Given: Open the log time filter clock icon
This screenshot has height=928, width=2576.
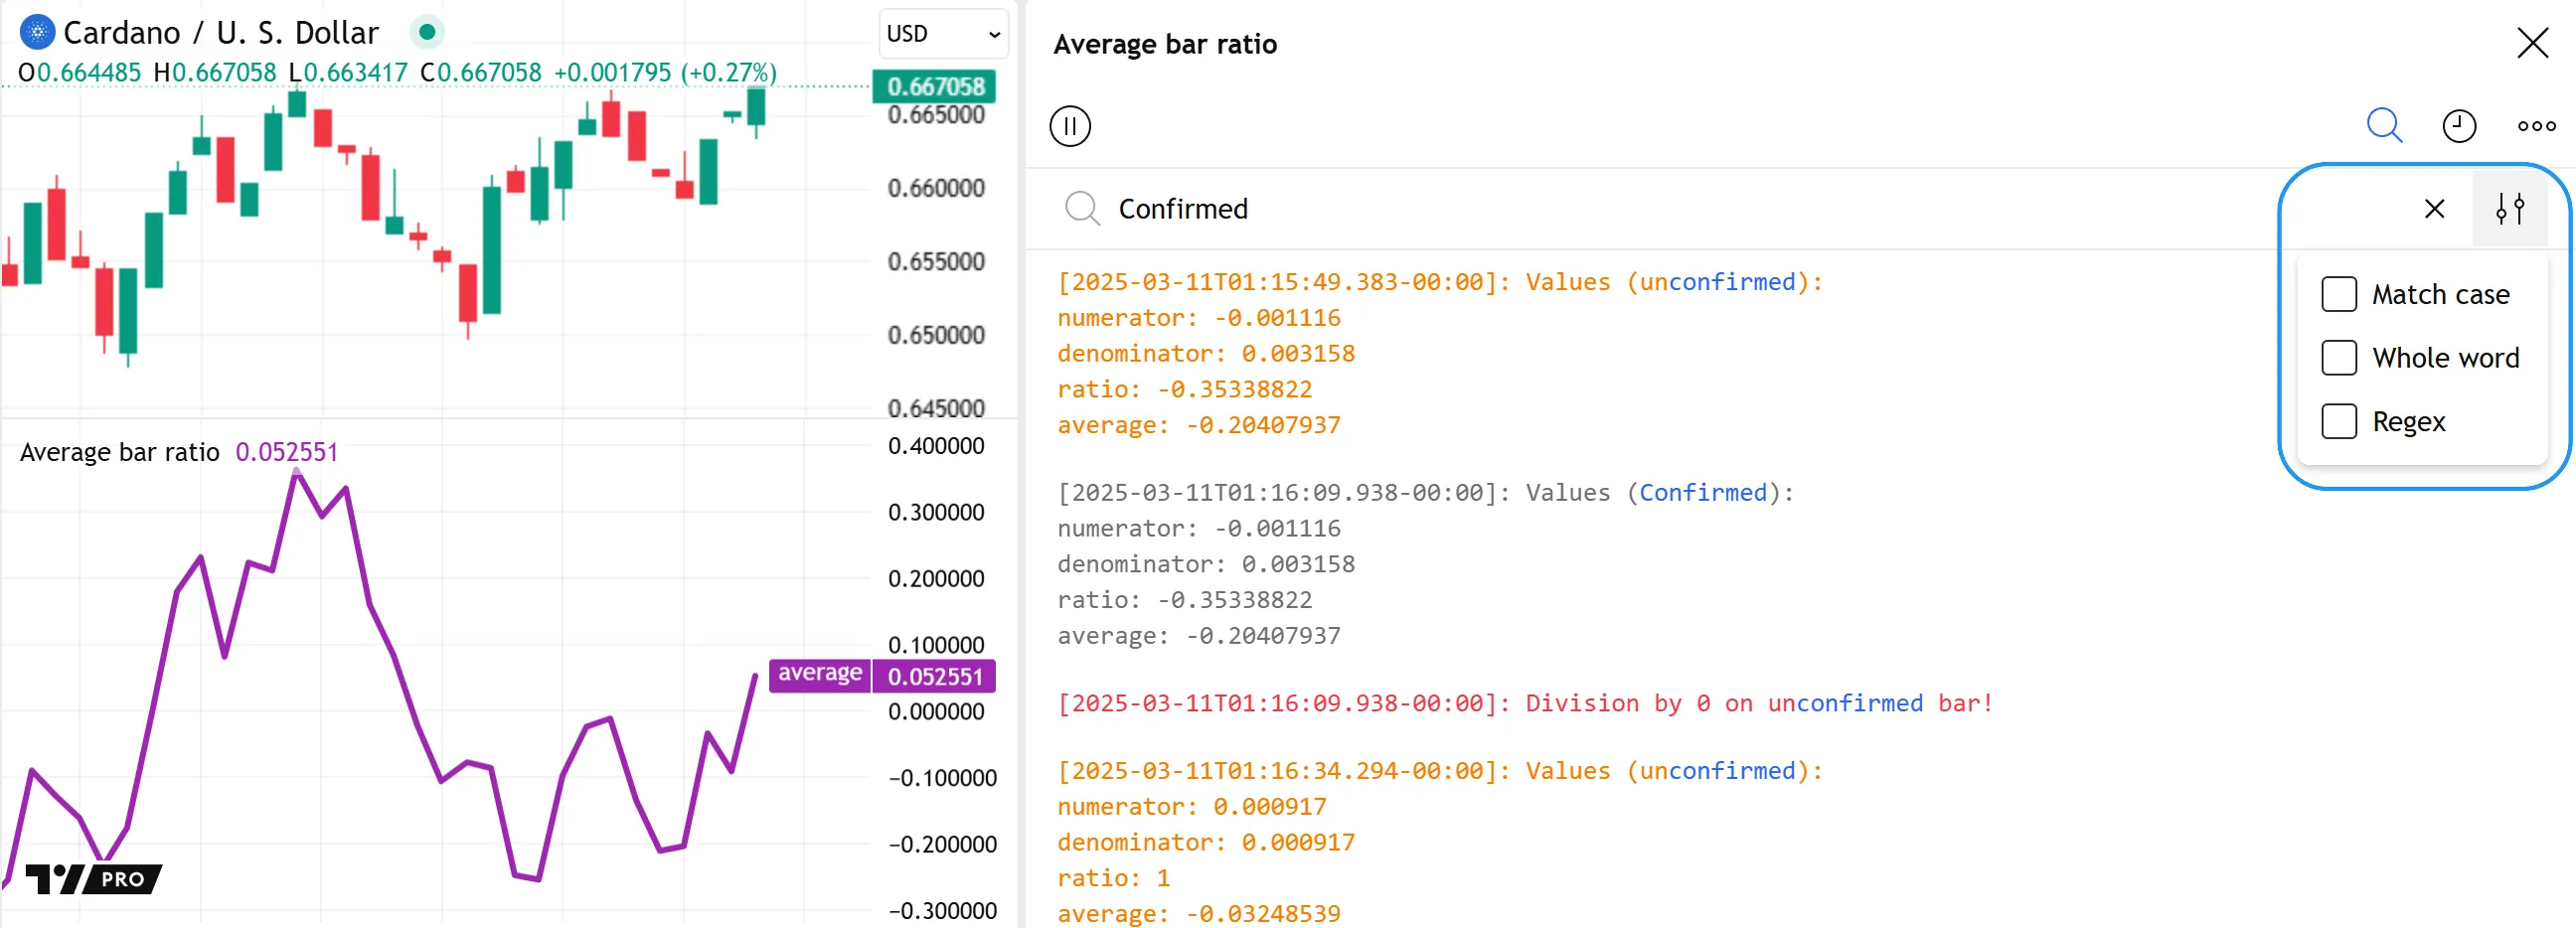Looking at the screenshot, I should tap(2458, 126).
